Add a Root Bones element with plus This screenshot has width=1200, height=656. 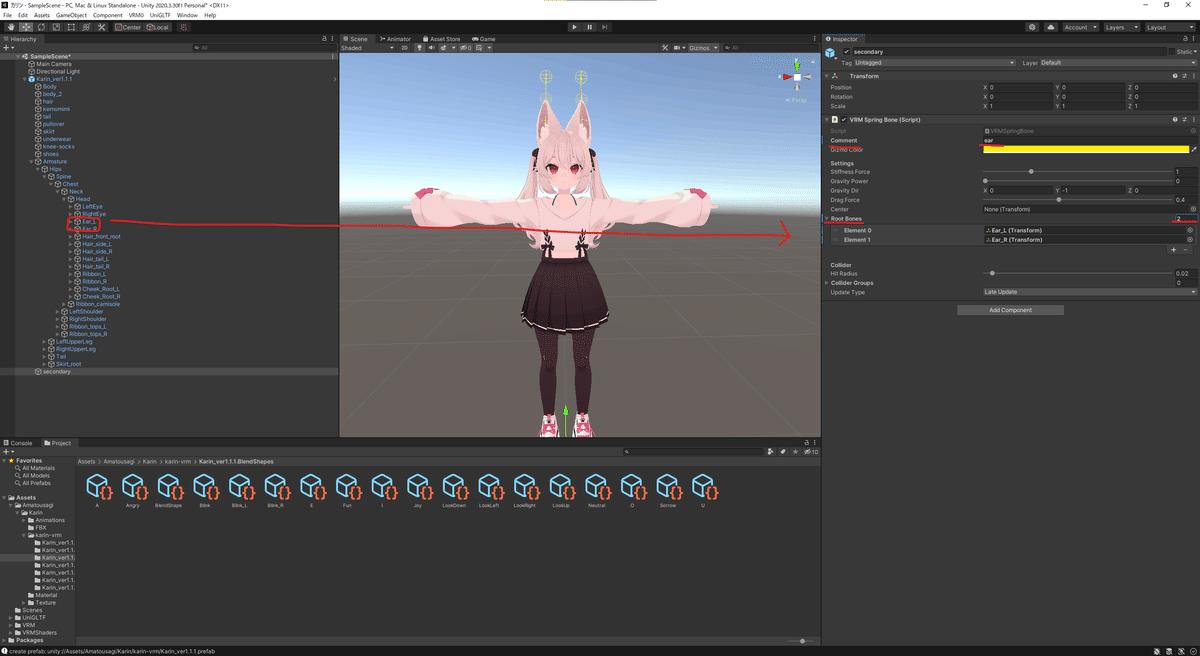[1173, 250]
